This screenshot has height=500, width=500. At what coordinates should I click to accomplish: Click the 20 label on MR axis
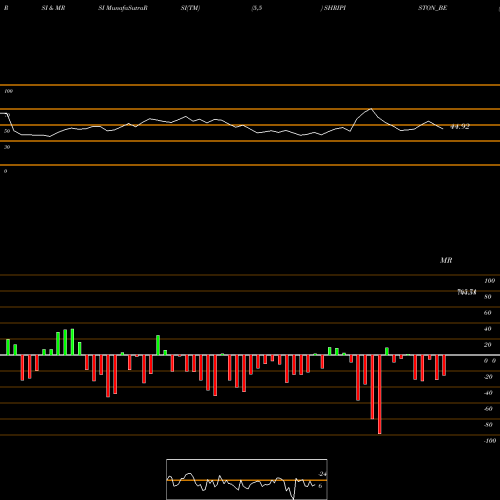pyautogui.click(x=488, y=345)
